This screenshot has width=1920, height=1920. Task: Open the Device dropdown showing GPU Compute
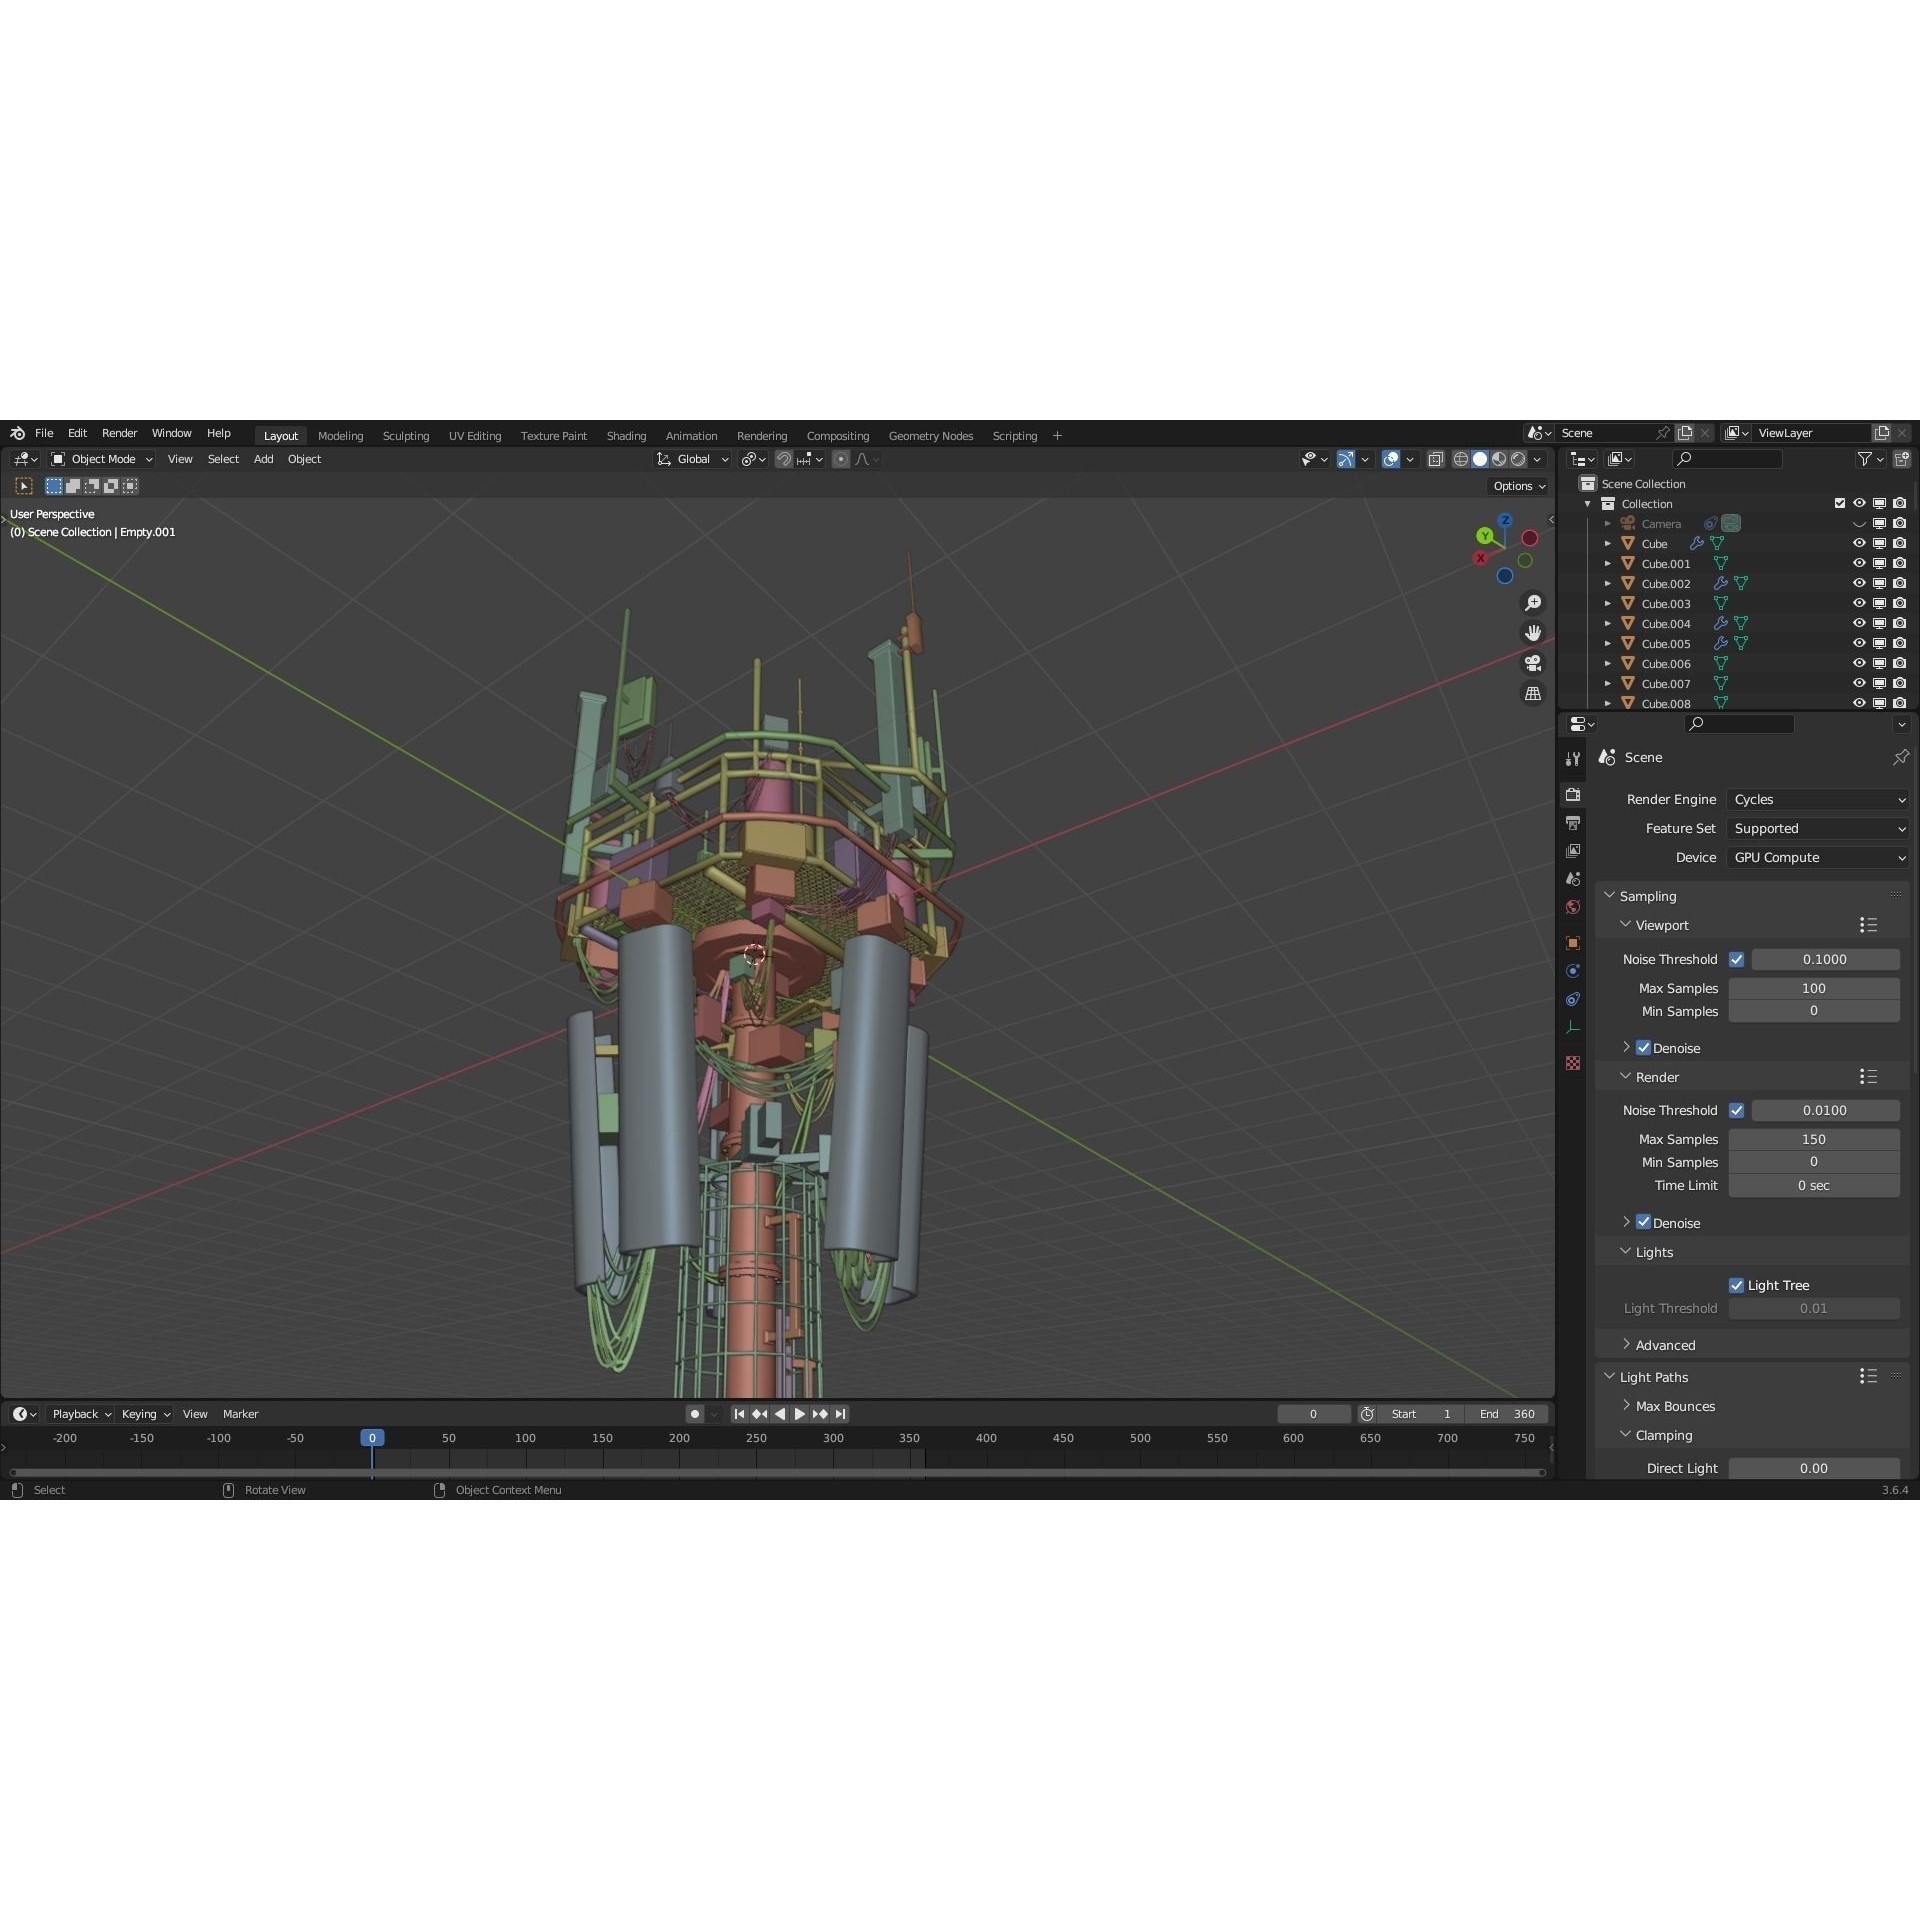(1817, 857)
